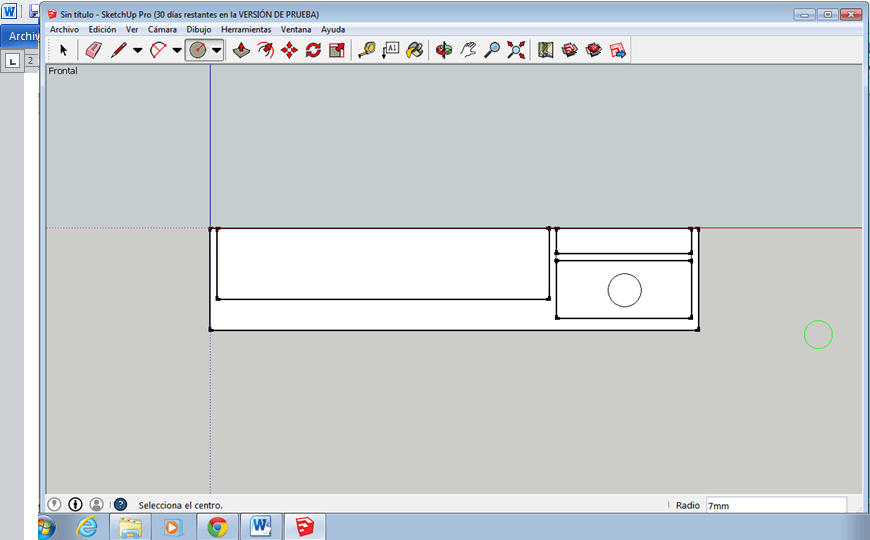Click the Word window Archivo tab
The height and width of the screenshot is (540, 870).
pos(22,36)
